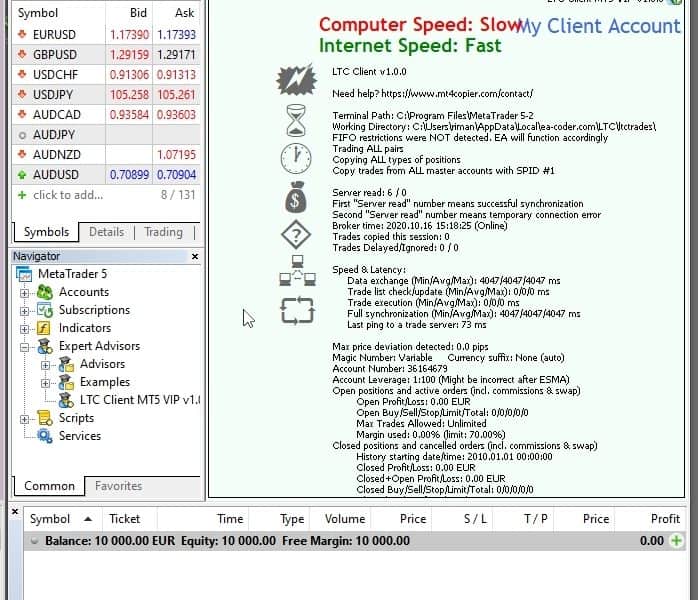Expand the Scripts tree node
This screenshot has width=698, height=600.
click(24, 419)
